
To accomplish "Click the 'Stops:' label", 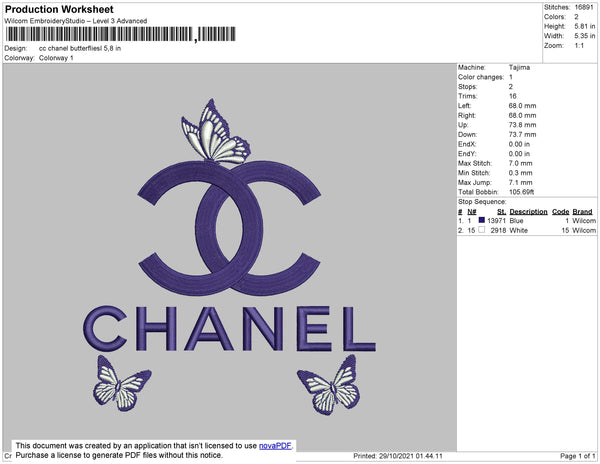I will coord(468,86).
